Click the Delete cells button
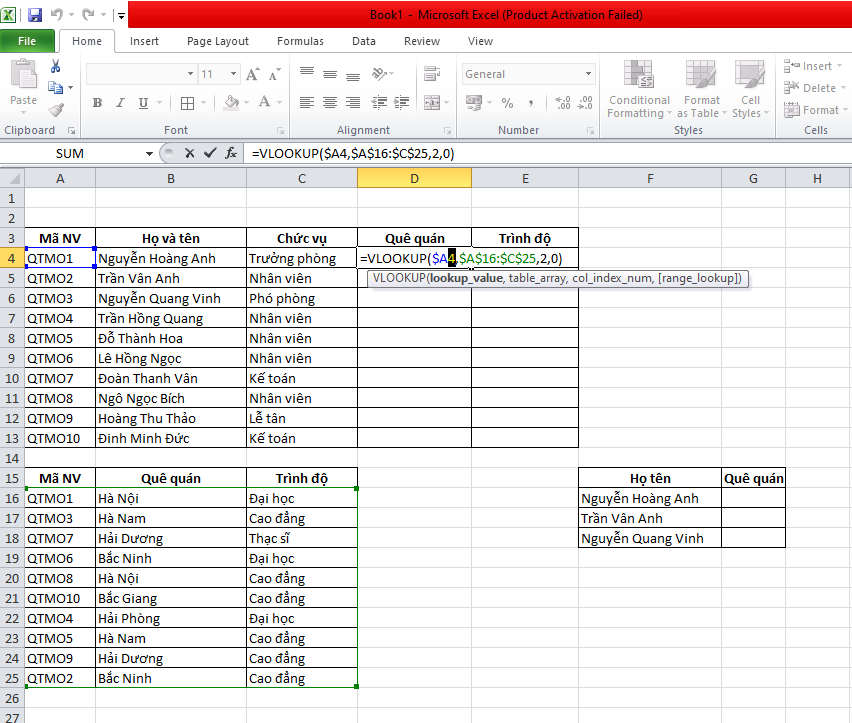The height and width of the screenshot is (723, 852). 815,88
